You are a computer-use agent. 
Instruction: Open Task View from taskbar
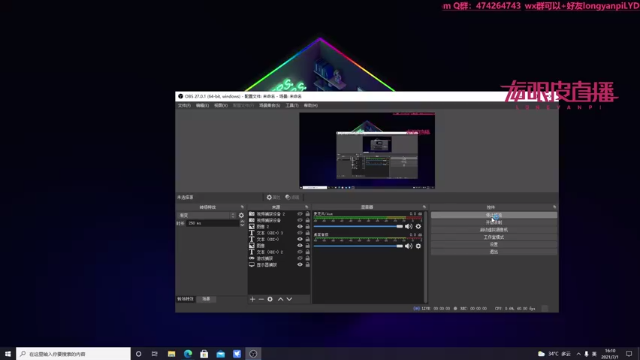point(155,354)
